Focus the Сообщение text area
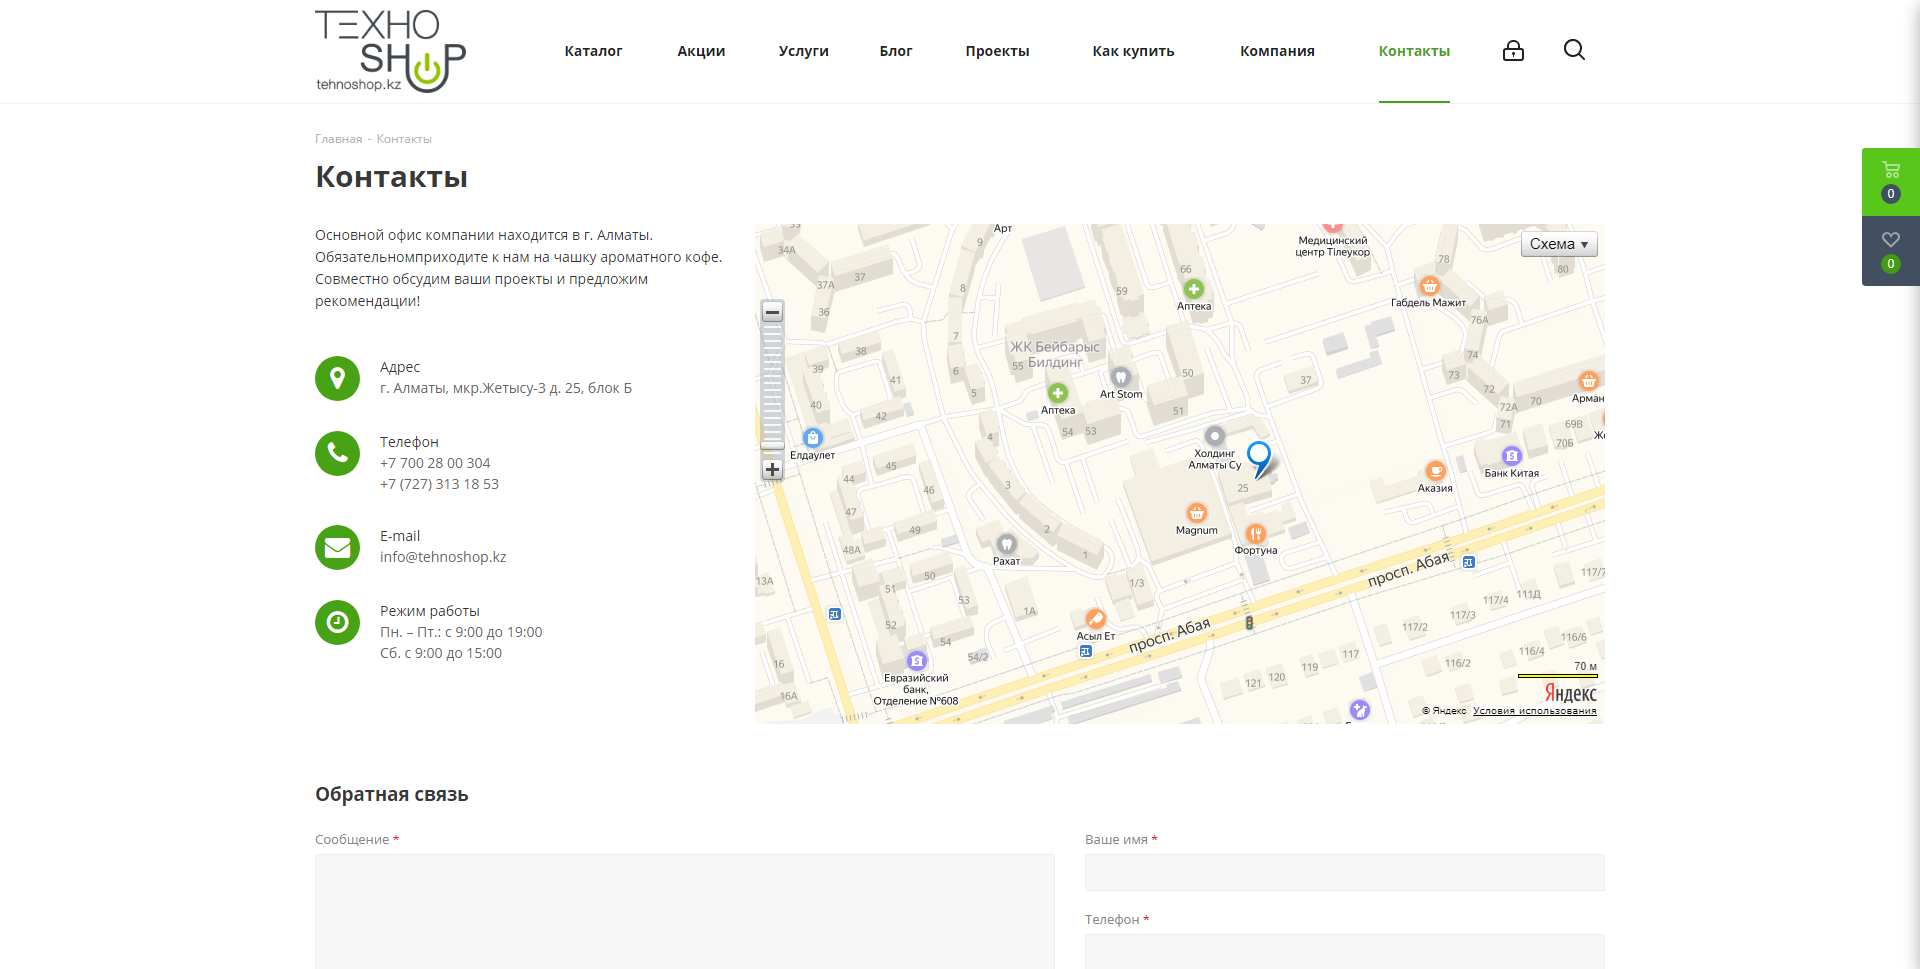Image resolution: width=1920 pixels, height=969 pixels. click(x=685, y=911)
